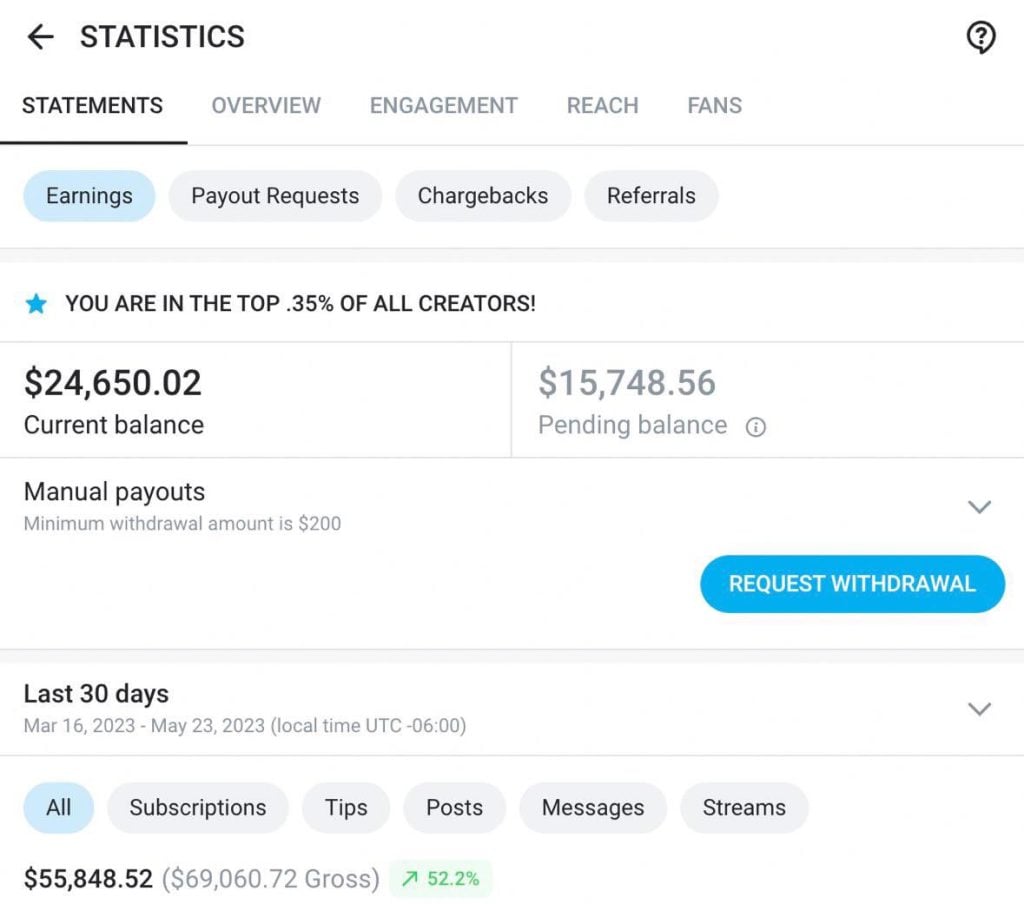The height and width of the screenshot is (904, 1024).
Task: Filter earnings by Tips
Action: pyautogui.click(x=346, y=808)
